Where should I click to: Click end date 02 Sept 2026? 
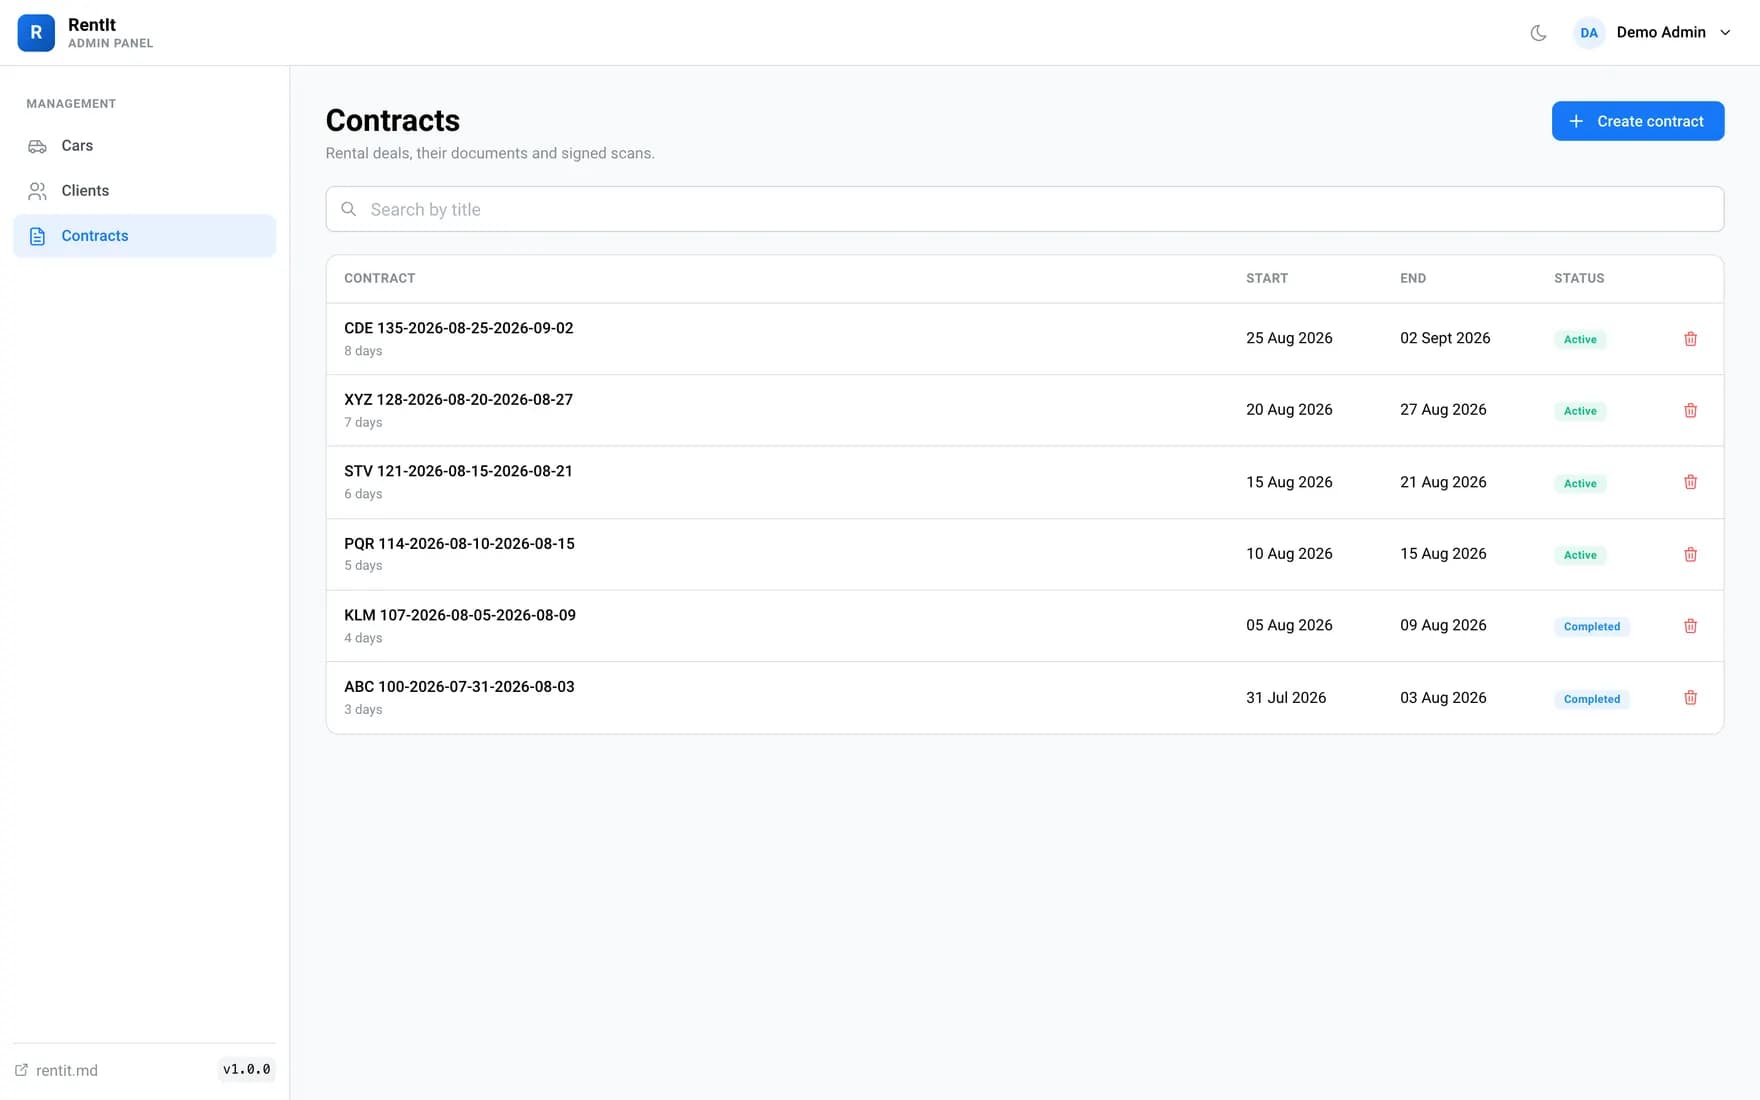[x=1445, y=338]
